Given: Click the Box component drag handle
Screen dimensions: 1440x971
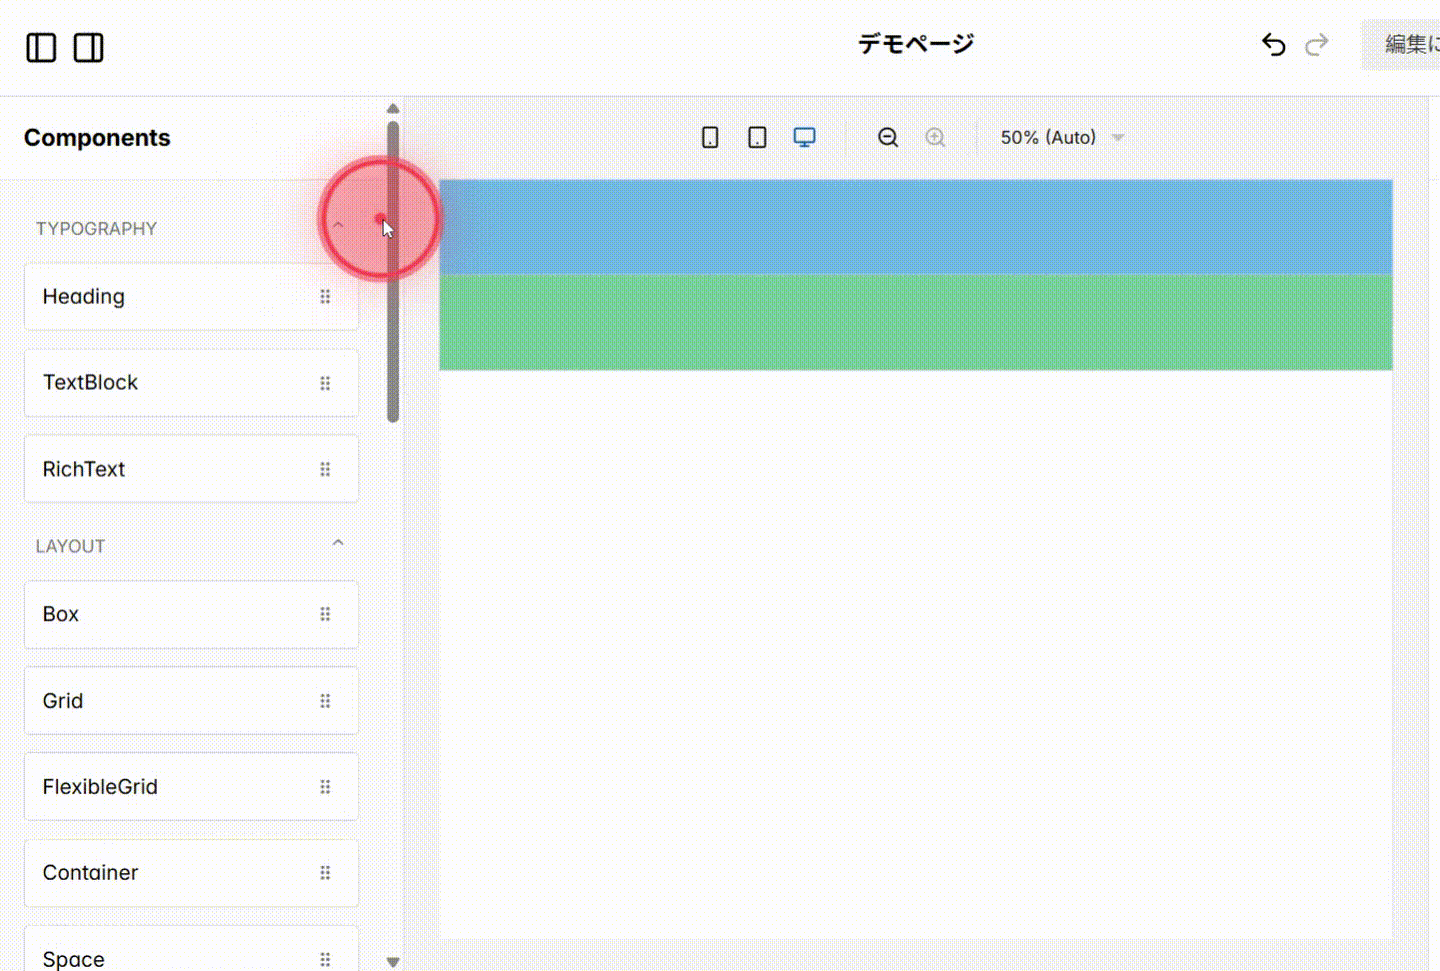Looking at the screenshot, I should [x=326, y=614].
